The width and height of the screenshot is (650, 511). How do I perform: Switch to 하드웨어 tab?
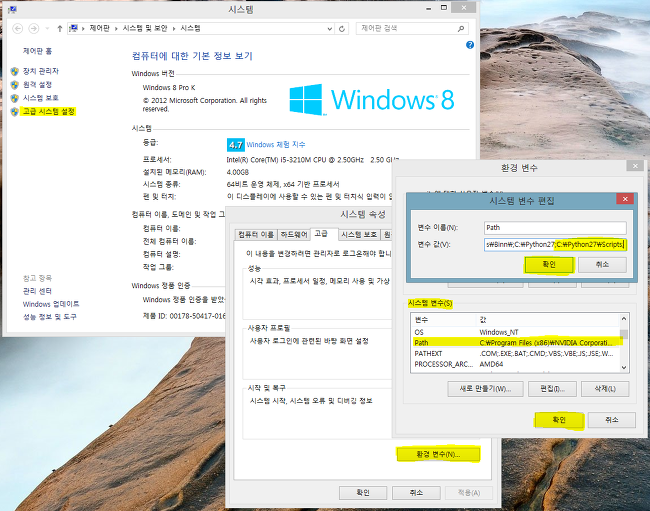293,235
